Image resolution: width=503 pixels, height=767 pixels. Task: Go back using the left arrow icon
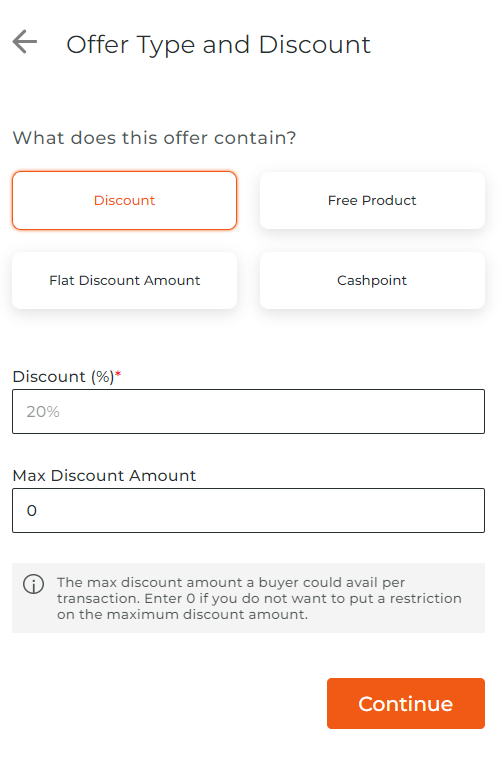24,42
